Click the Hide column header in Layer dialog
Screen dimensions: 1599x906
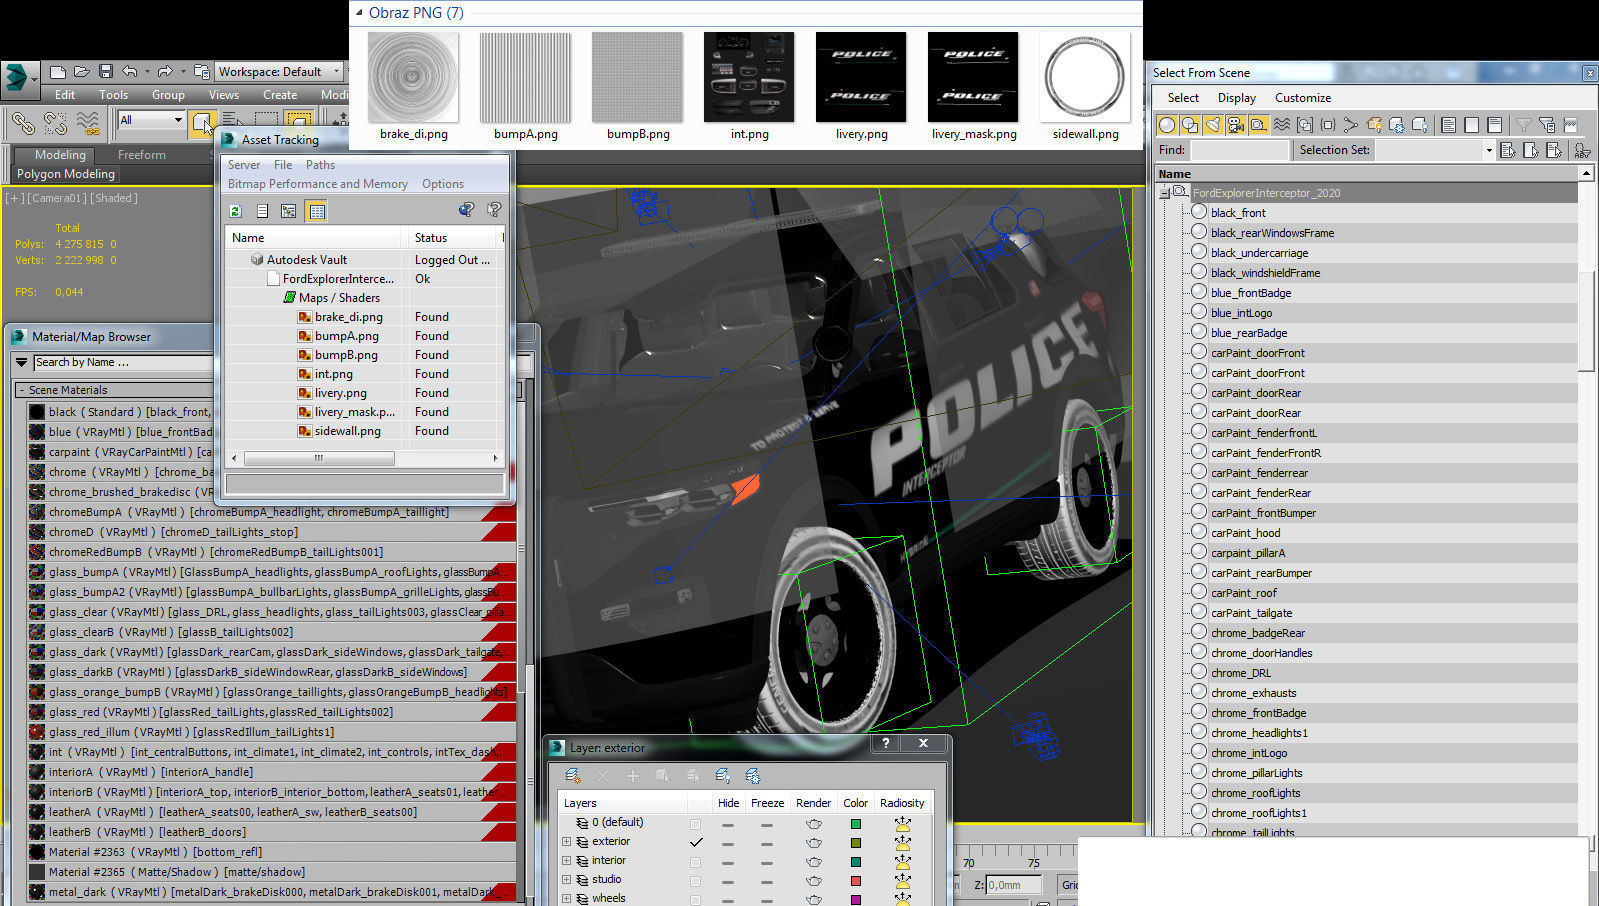(728, 803)
